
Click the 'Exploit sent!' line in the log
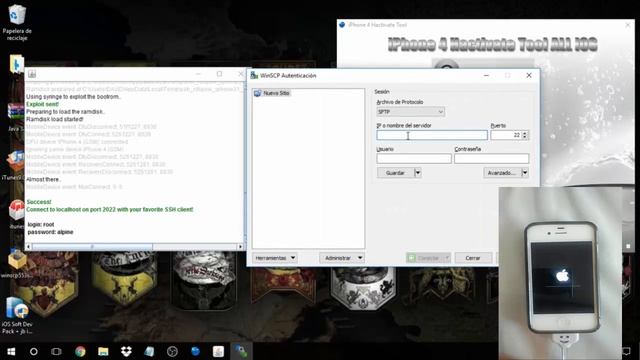click(x=42, y=104)
